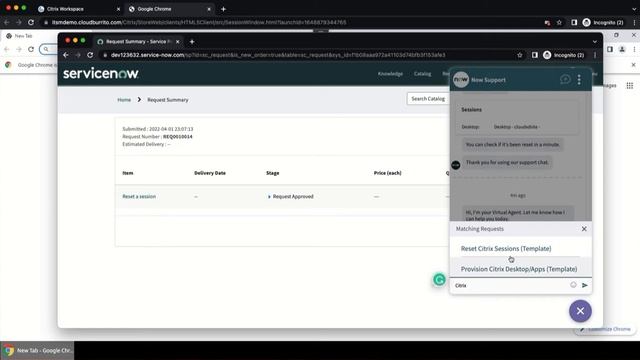Open the outer browser side panel icon

click(574, 22)
